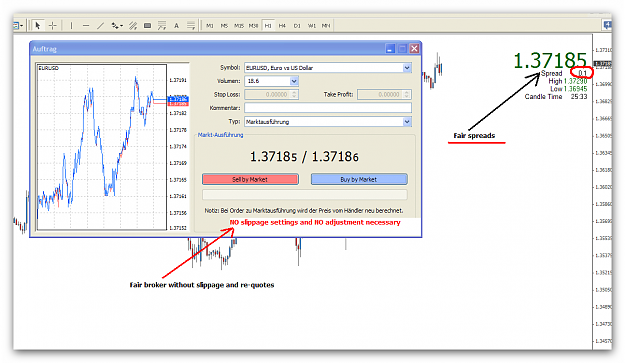Select the vertical line drawing tool
This screenshot has width=625, height=363.
pos(71,26)
